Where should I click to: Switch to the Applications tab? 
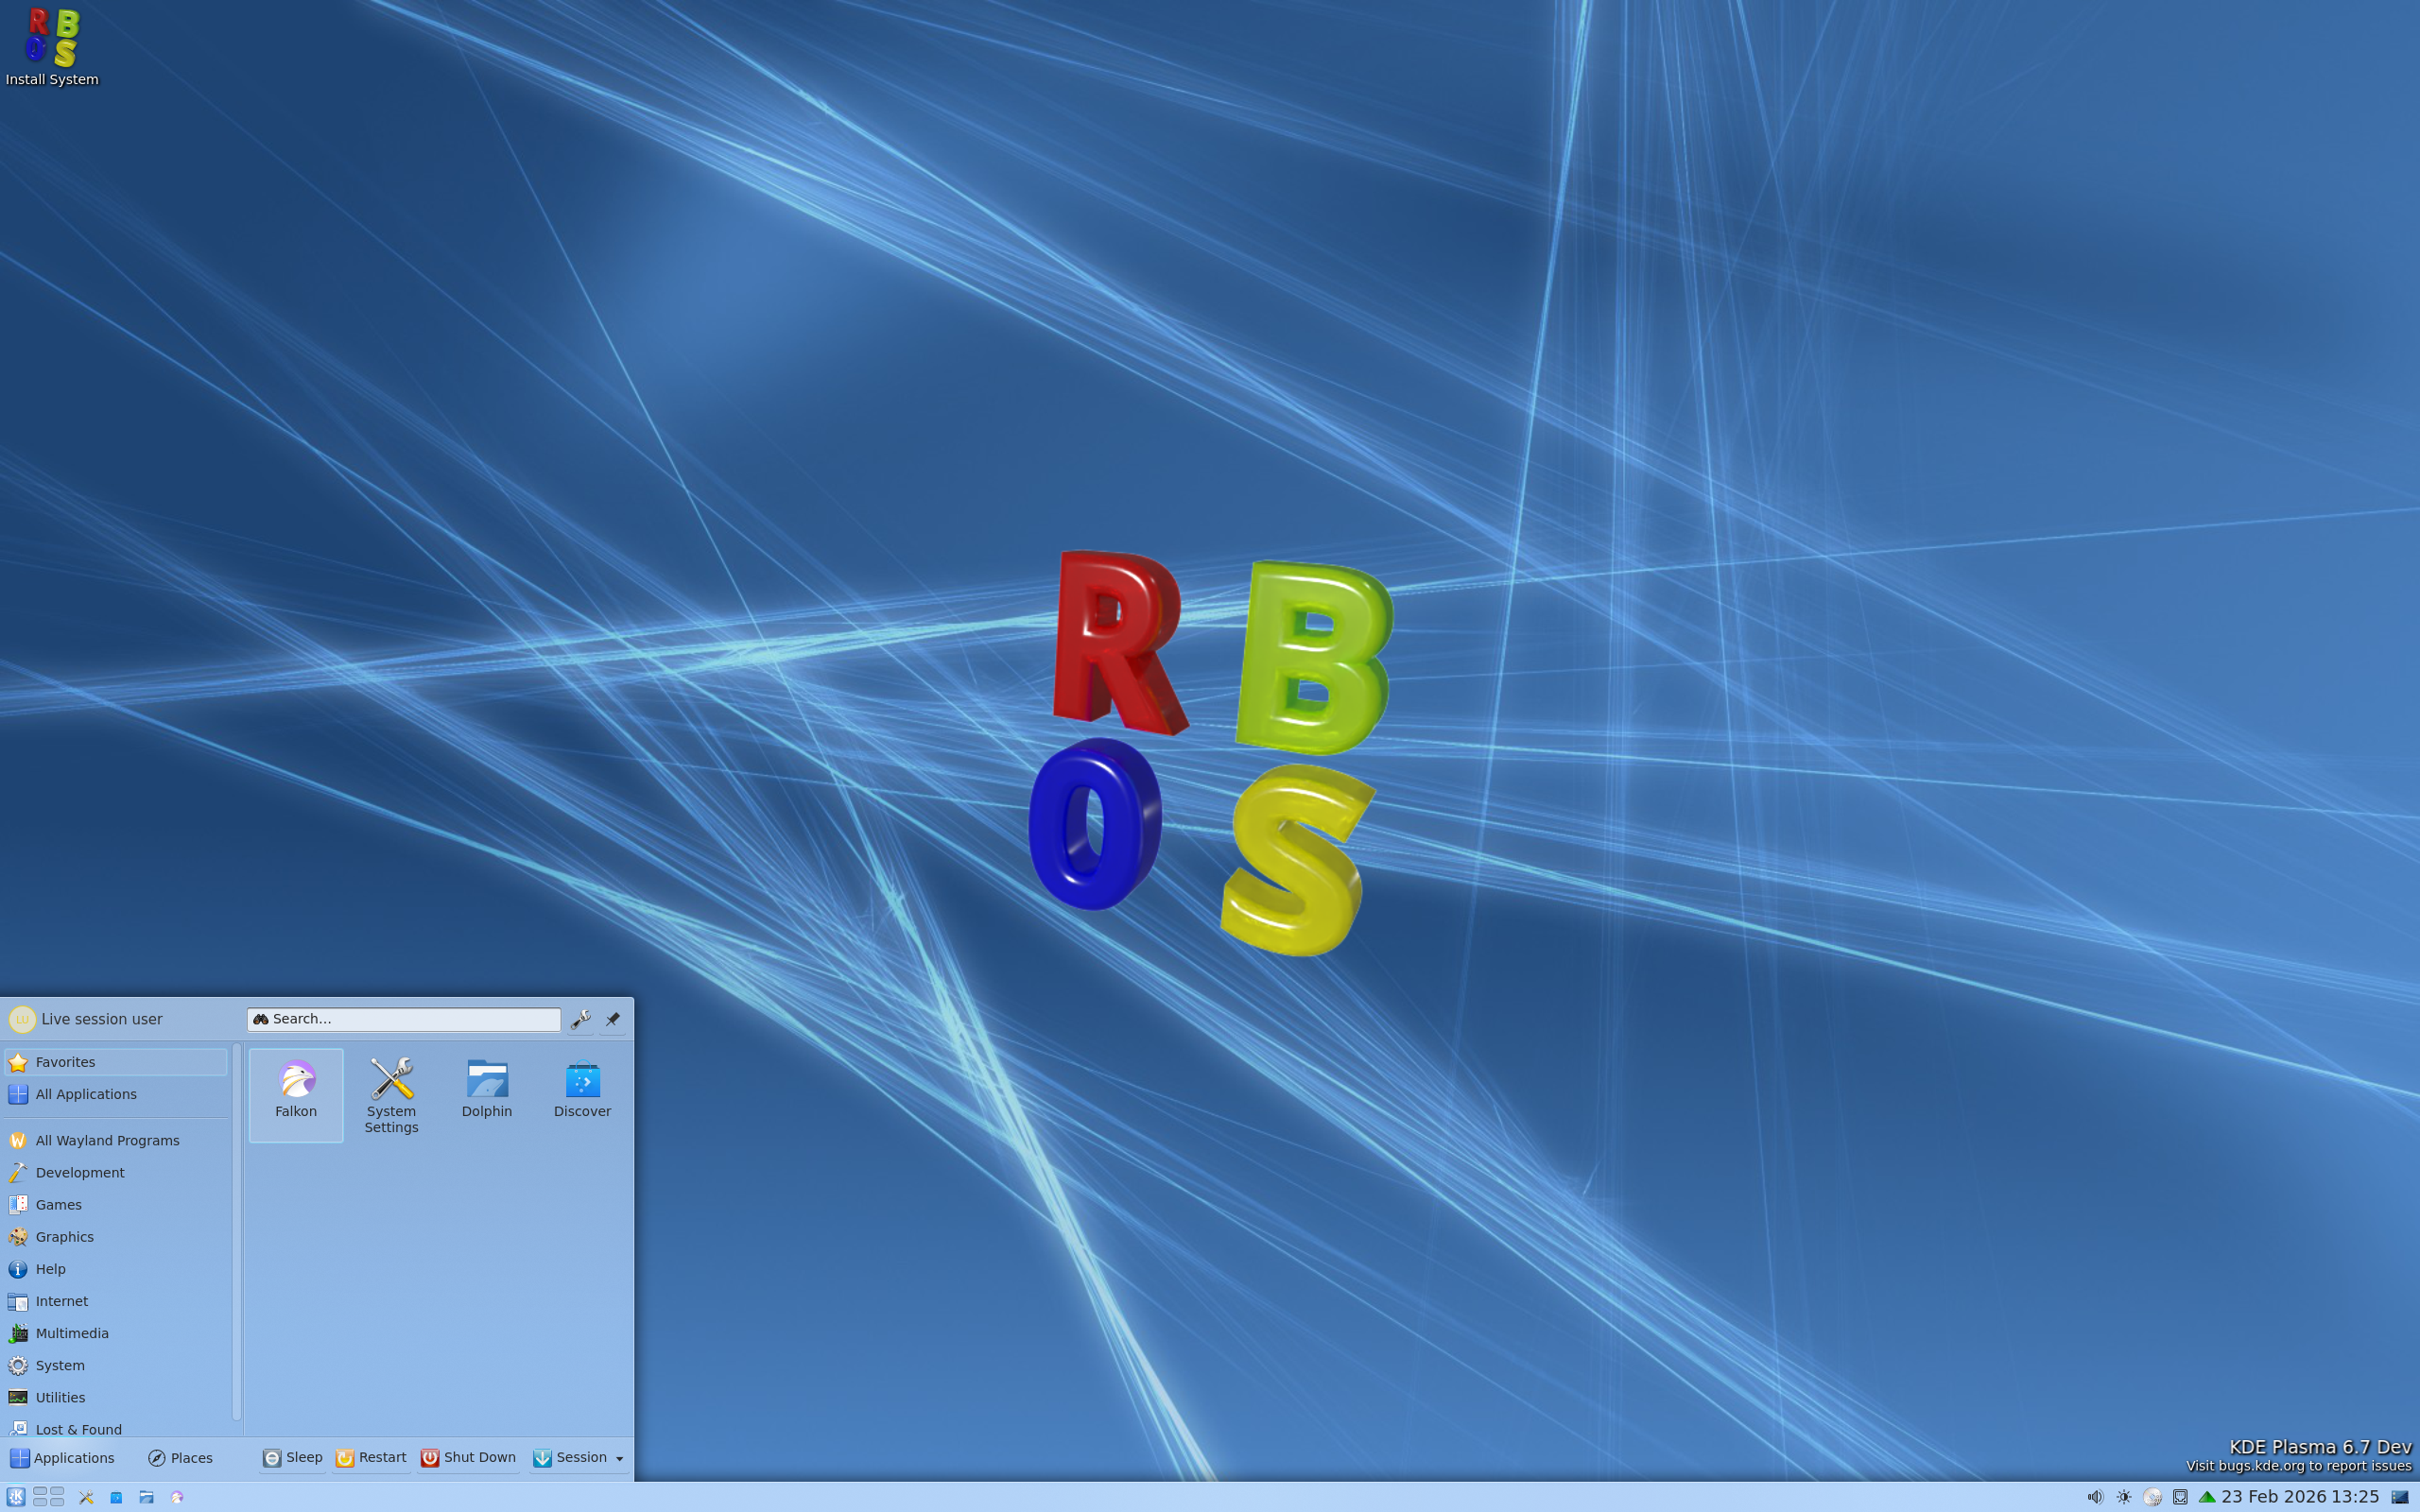coord(62,1458)
